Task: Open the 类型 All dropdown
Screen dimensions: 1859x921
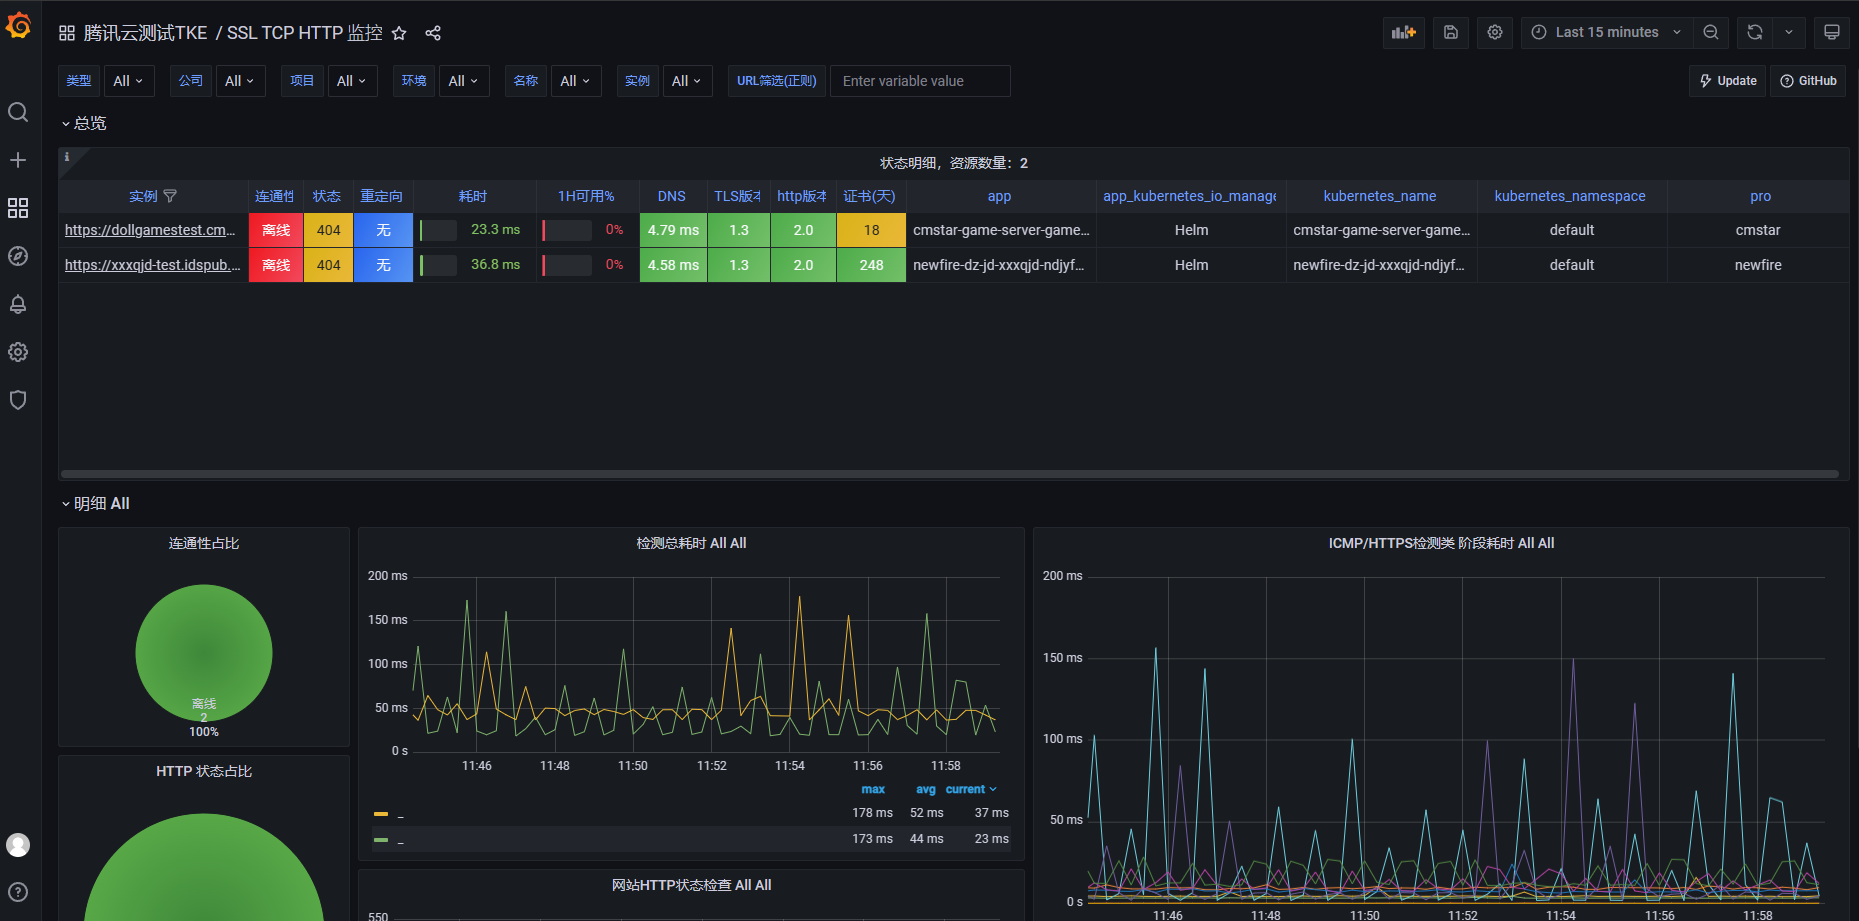Action: [x=129, y=81]
